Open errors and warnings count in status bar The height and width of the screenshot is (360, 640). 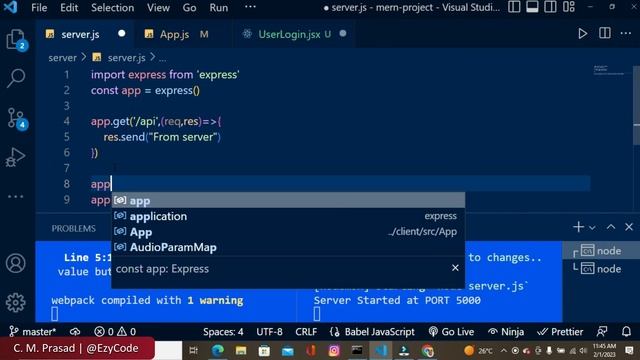click(115, 331)
